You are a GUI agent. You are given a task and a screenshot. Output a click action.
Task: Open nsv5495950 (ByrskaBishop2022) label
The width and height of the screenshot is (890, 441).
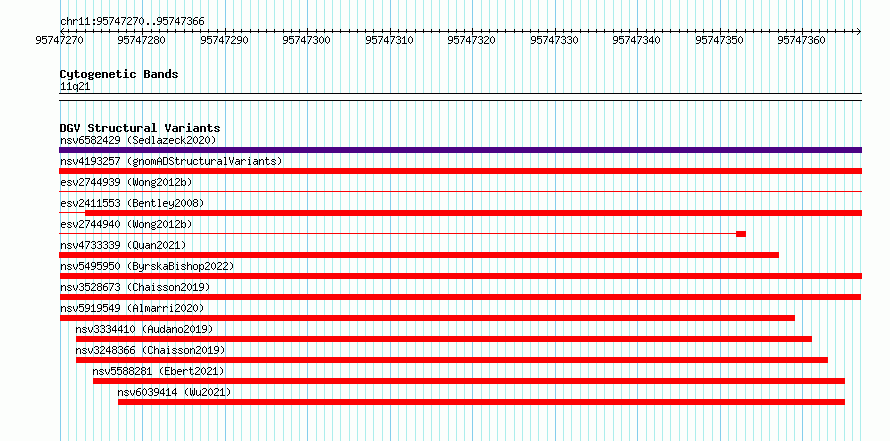(x=147, y=266)
